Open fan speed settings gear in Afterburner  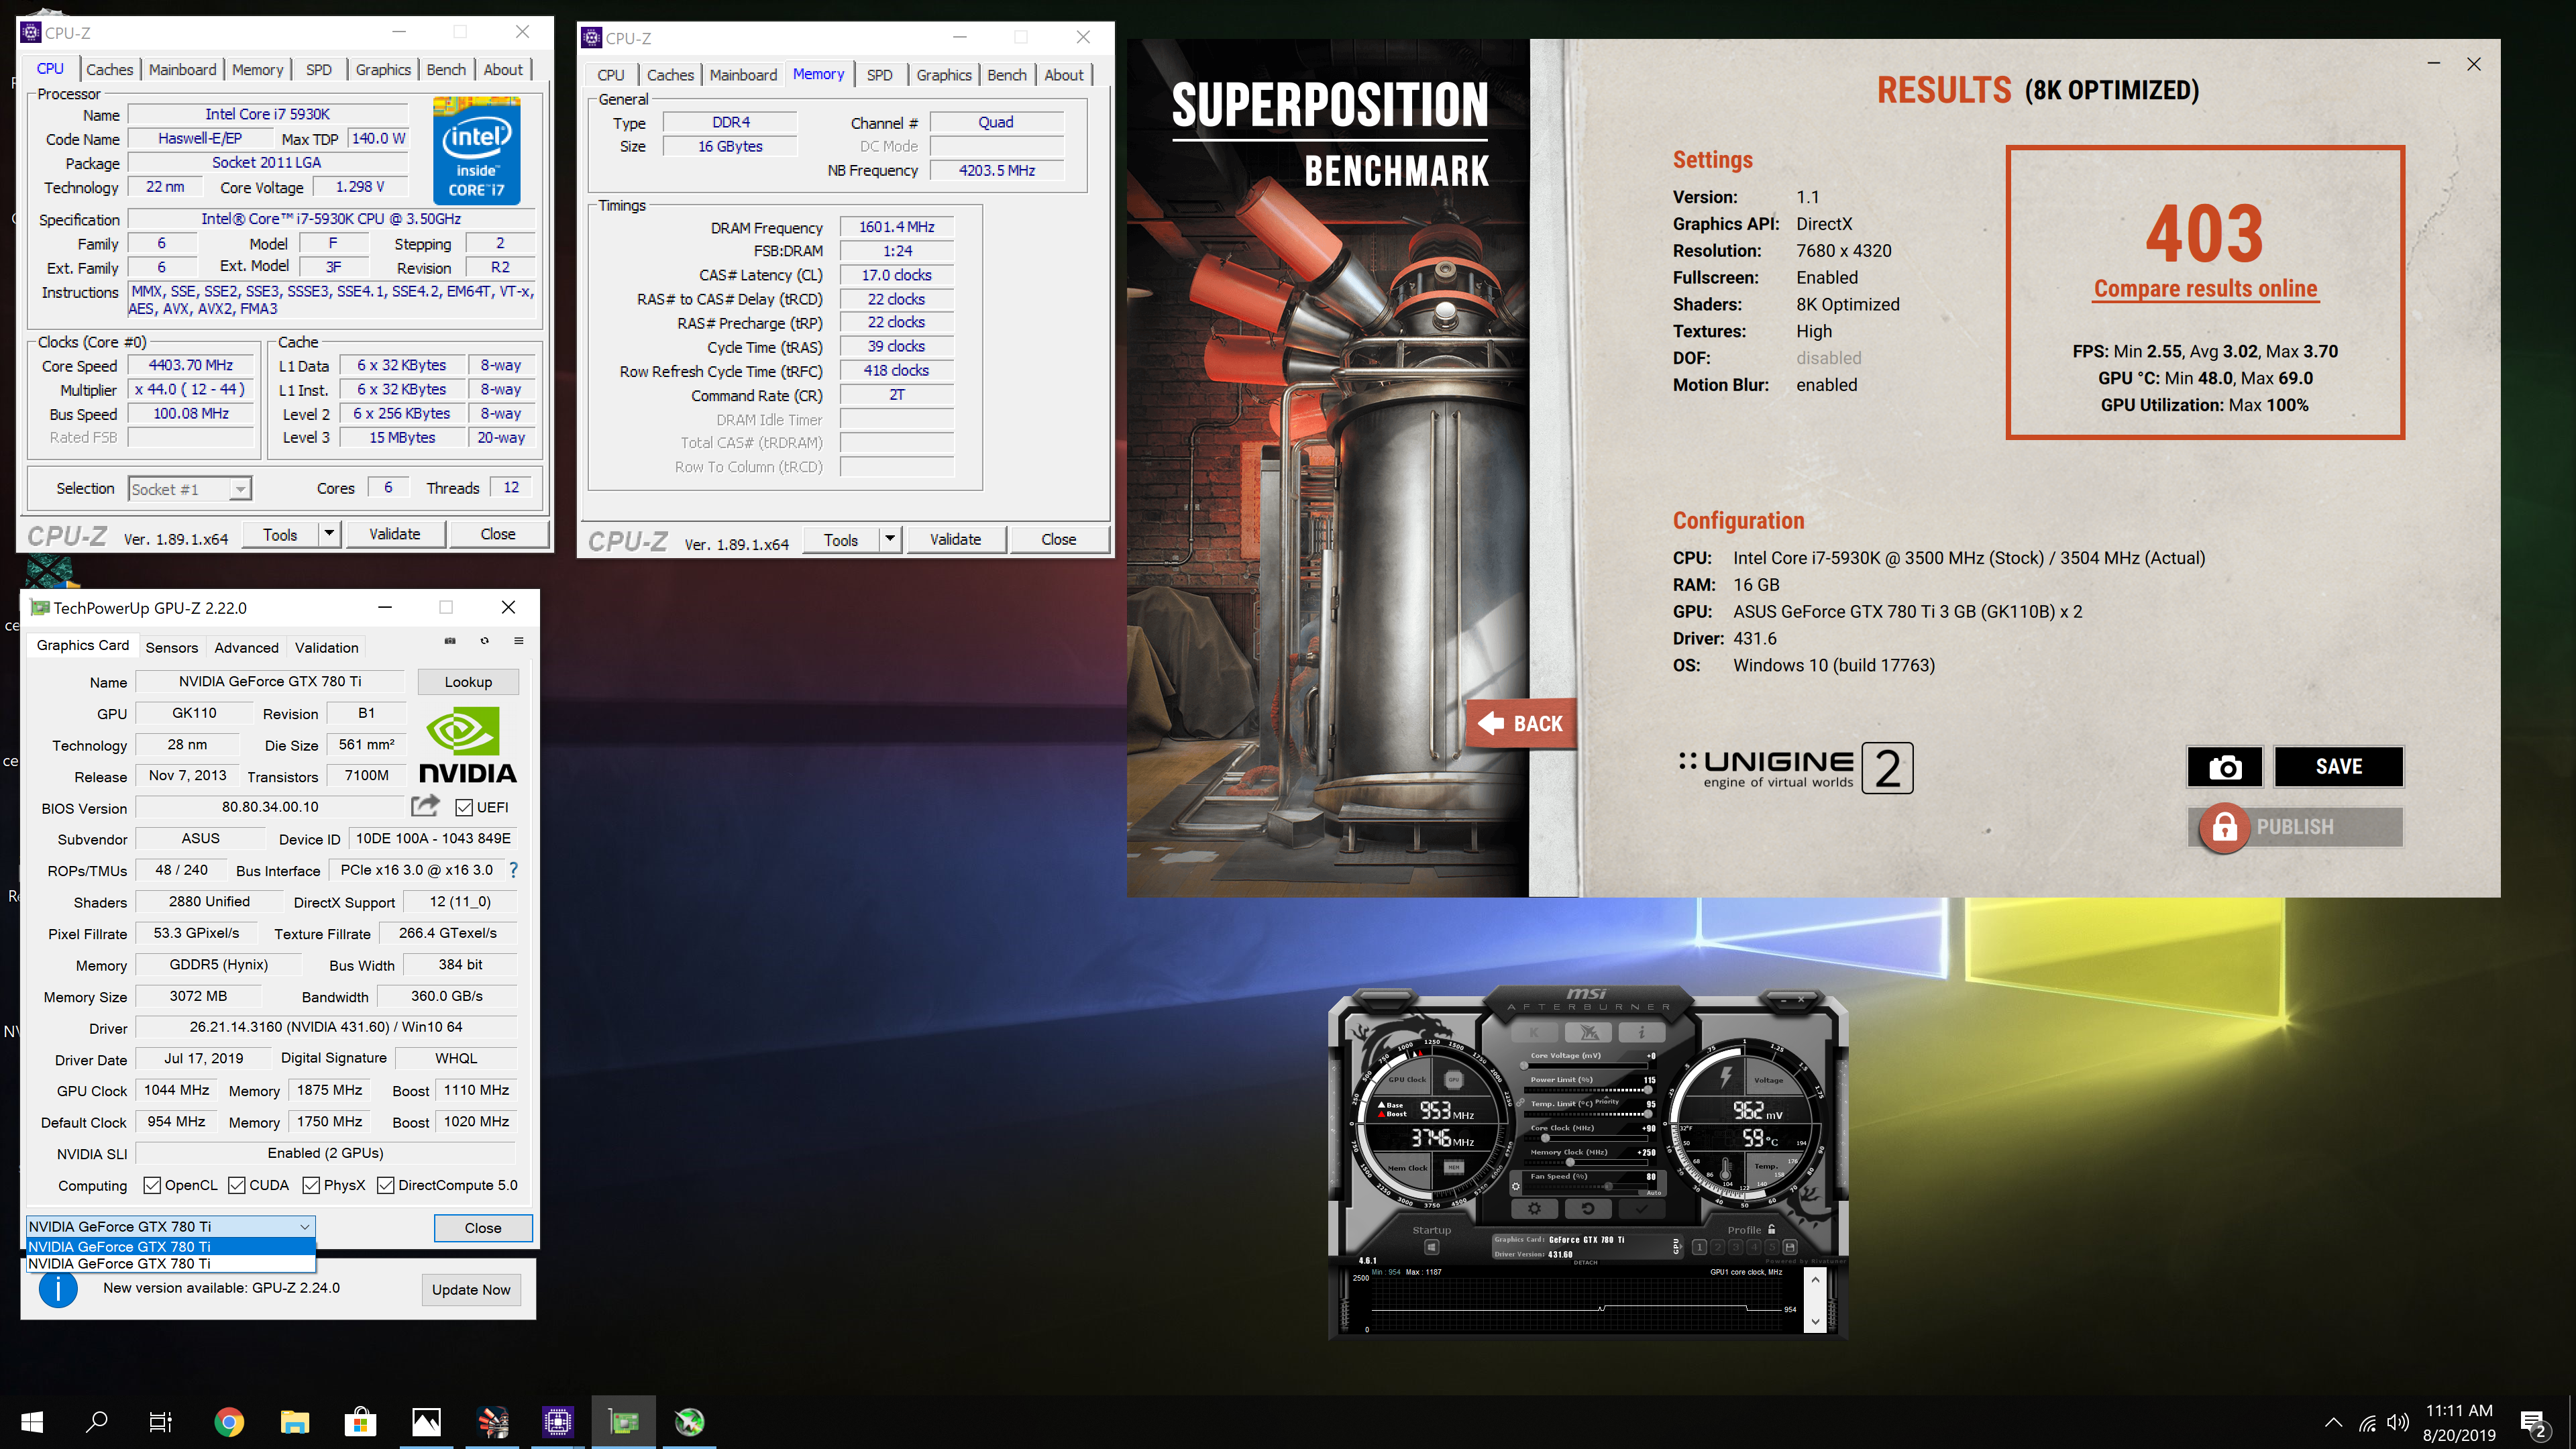click(x=1516, y=1187)
